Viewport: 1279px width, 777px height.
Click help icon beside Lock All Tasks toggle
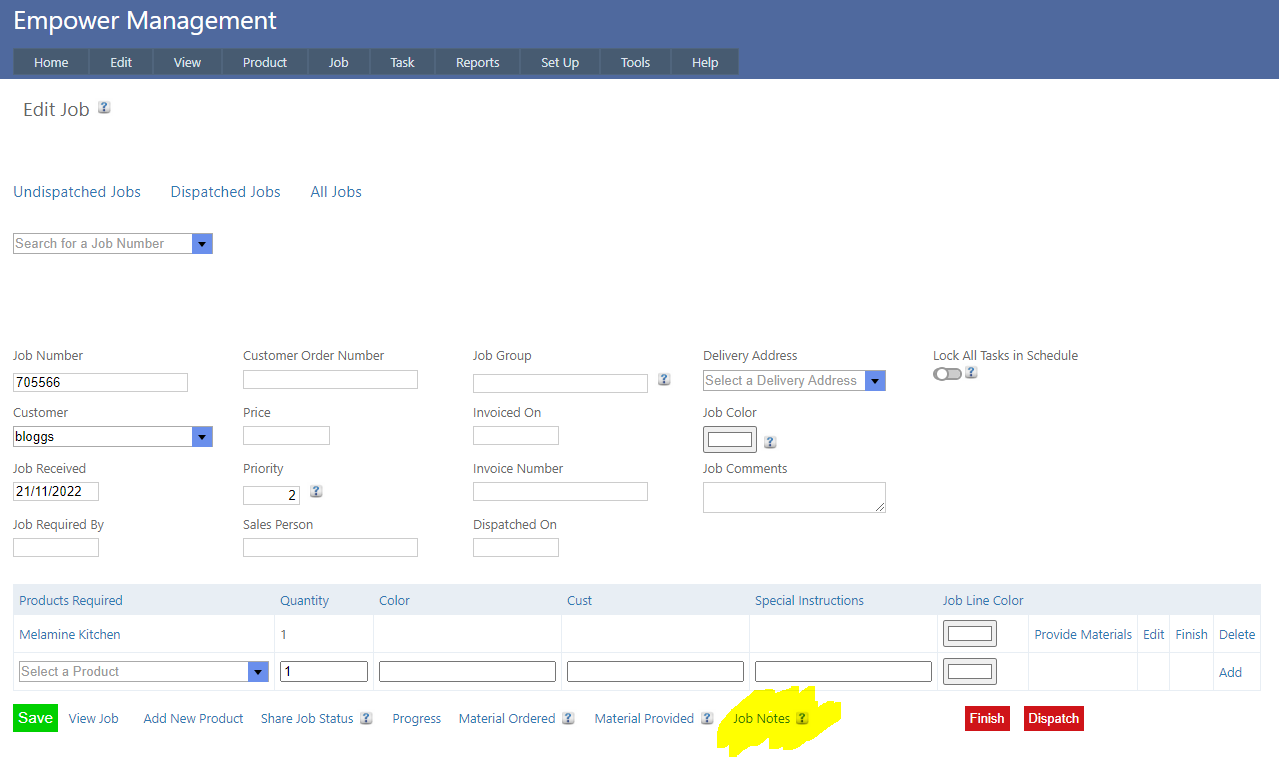[x=971, y=373]
